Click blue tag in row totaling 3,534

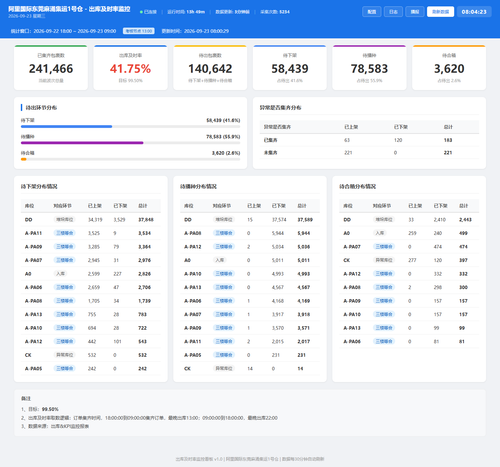click(64, 233)
